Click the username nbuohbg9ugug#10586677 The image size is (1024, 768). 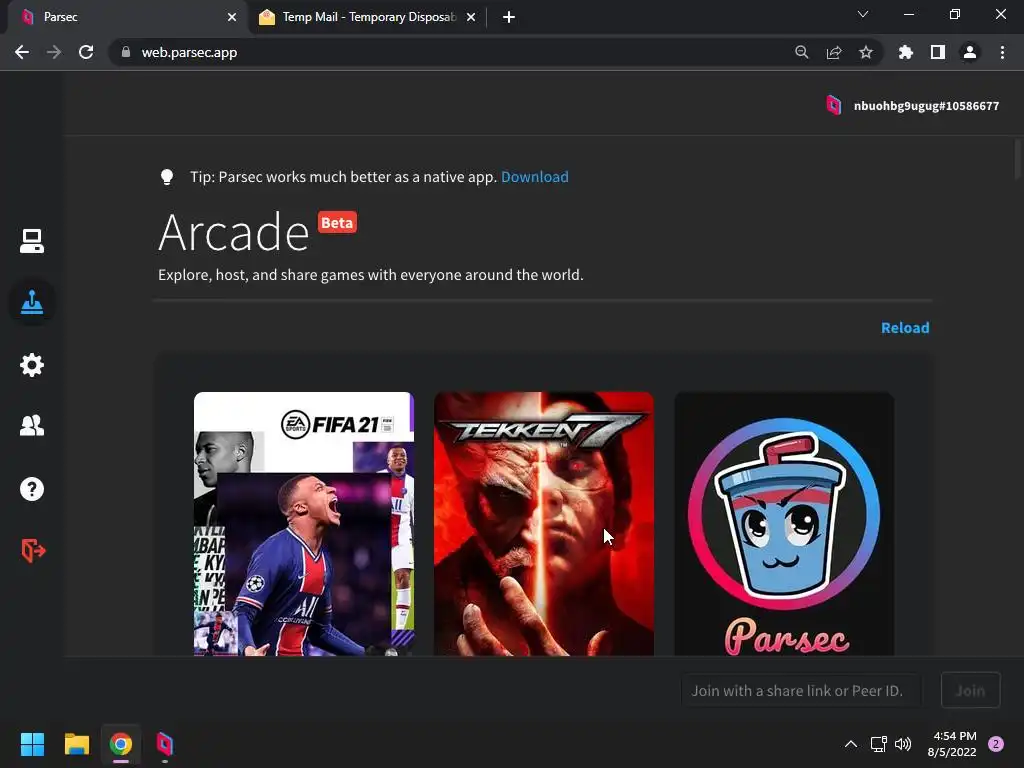point(926,106)
